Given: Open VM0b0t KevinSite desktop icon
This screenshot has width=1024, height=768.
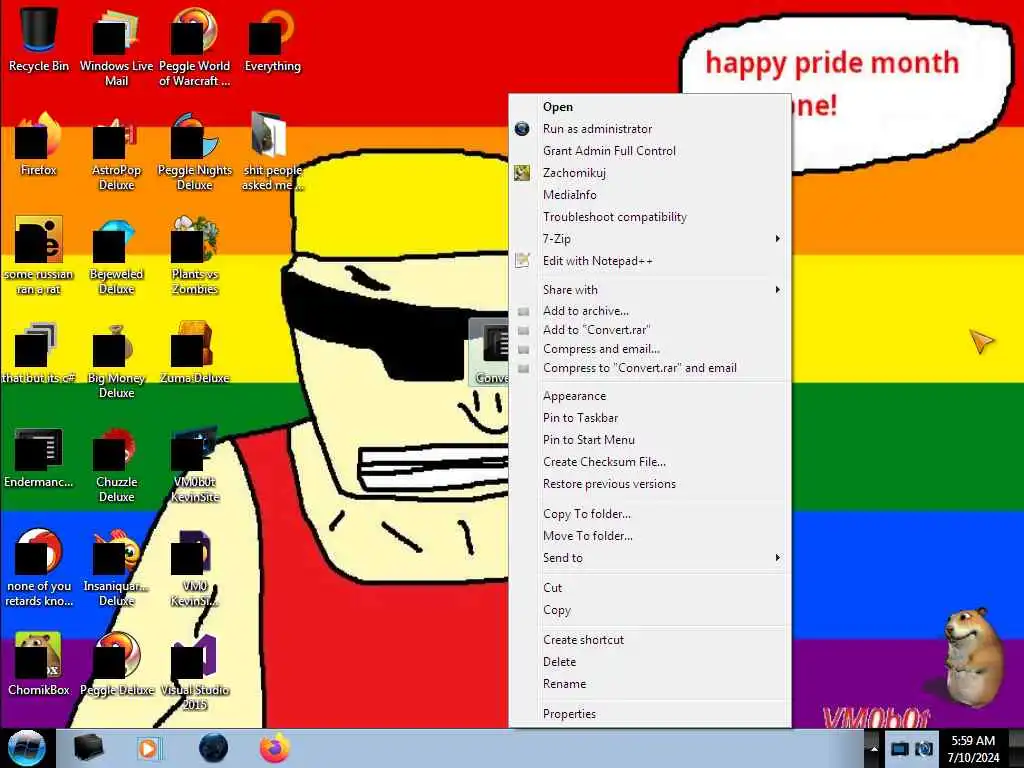Looking at the screenshot, I should coord(195,464).
